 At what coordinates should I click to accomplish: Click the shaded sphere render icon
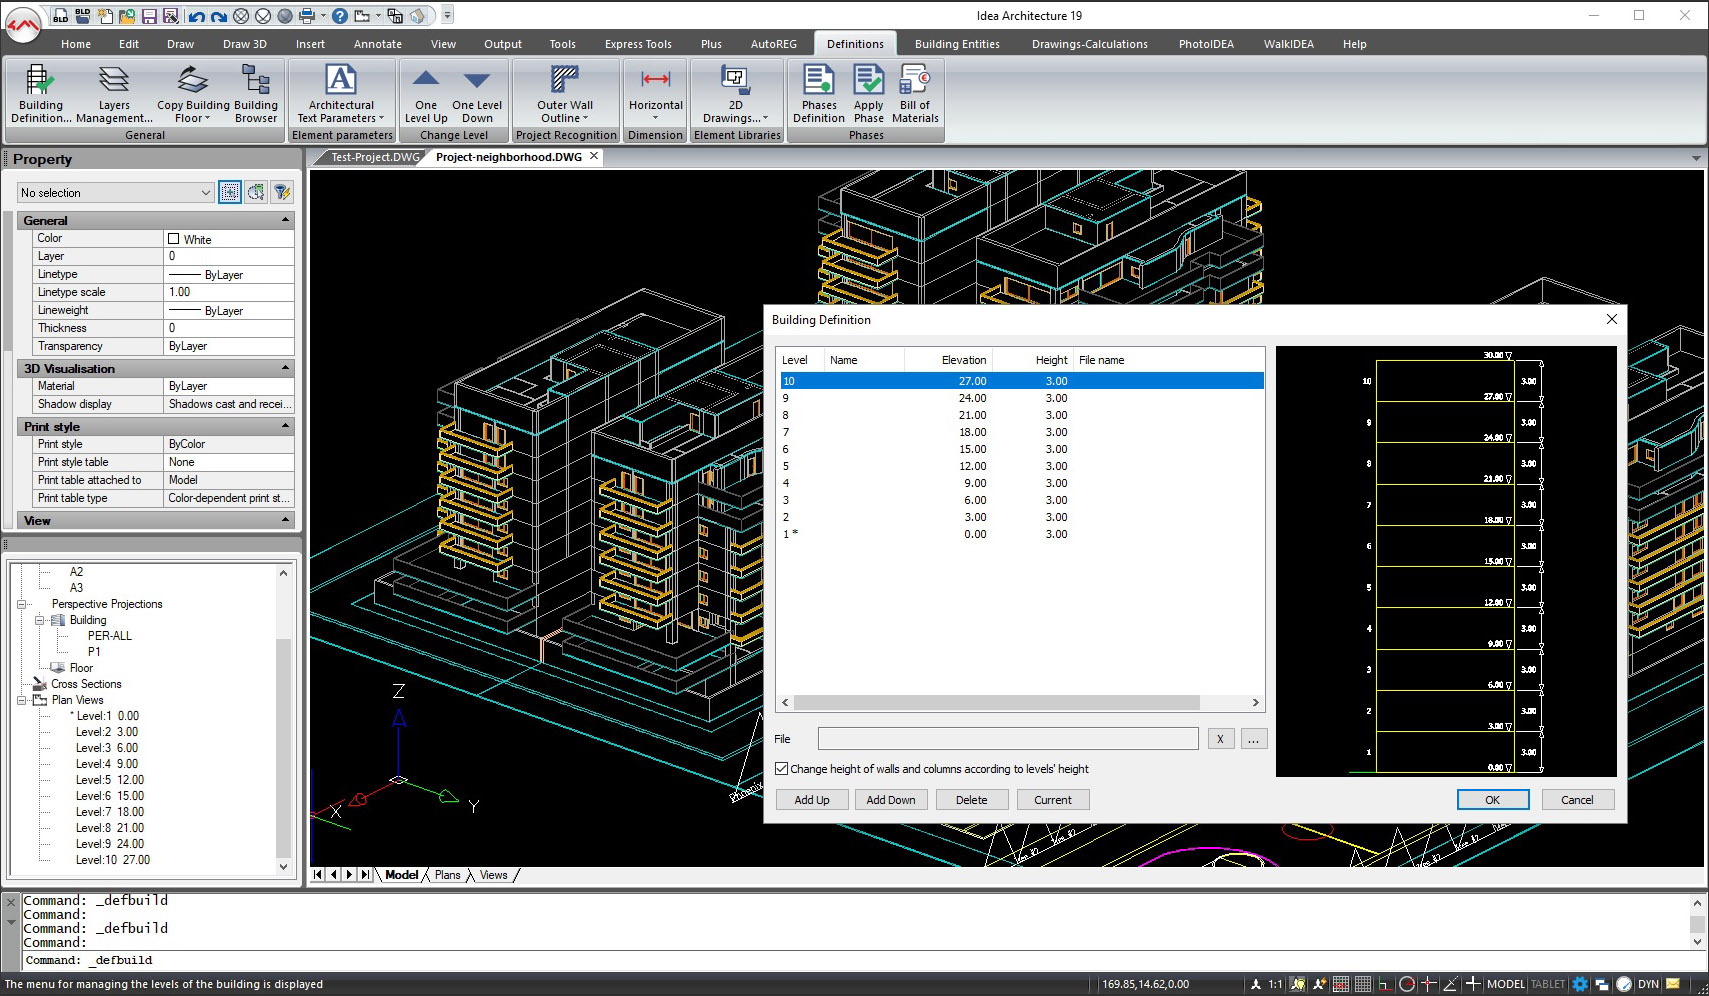(285, 16)
